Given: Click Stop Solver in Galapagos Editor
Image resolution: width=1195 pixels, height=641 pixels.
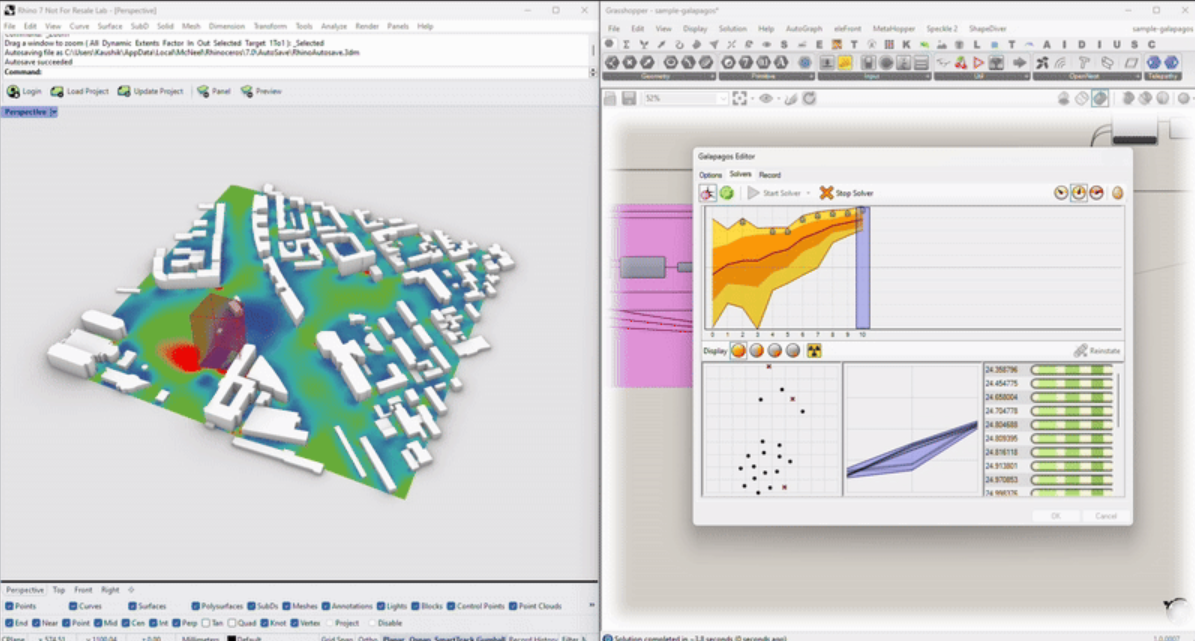Looking at the screenshot, I should click(846, 193).
